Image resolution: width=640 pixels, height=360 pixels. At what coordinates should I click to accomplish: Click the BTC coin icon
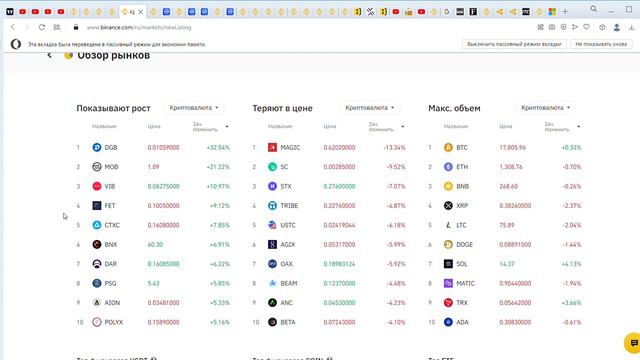[448, 147]
